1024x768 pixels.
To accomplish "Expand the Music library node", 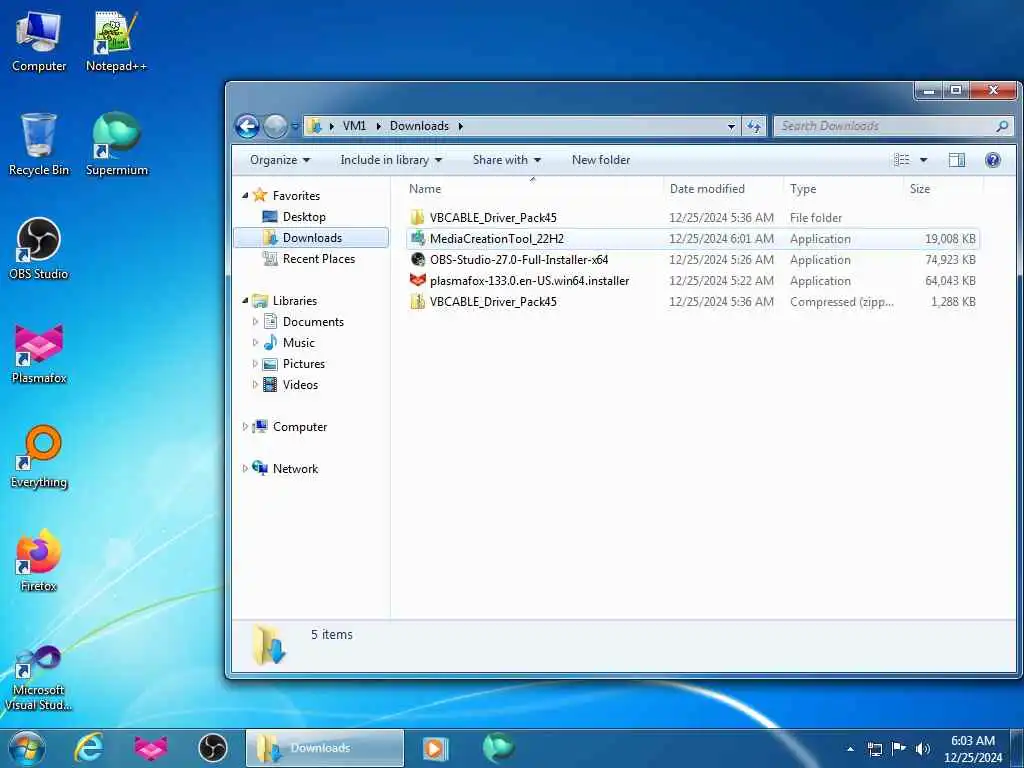I will point(255,343).
